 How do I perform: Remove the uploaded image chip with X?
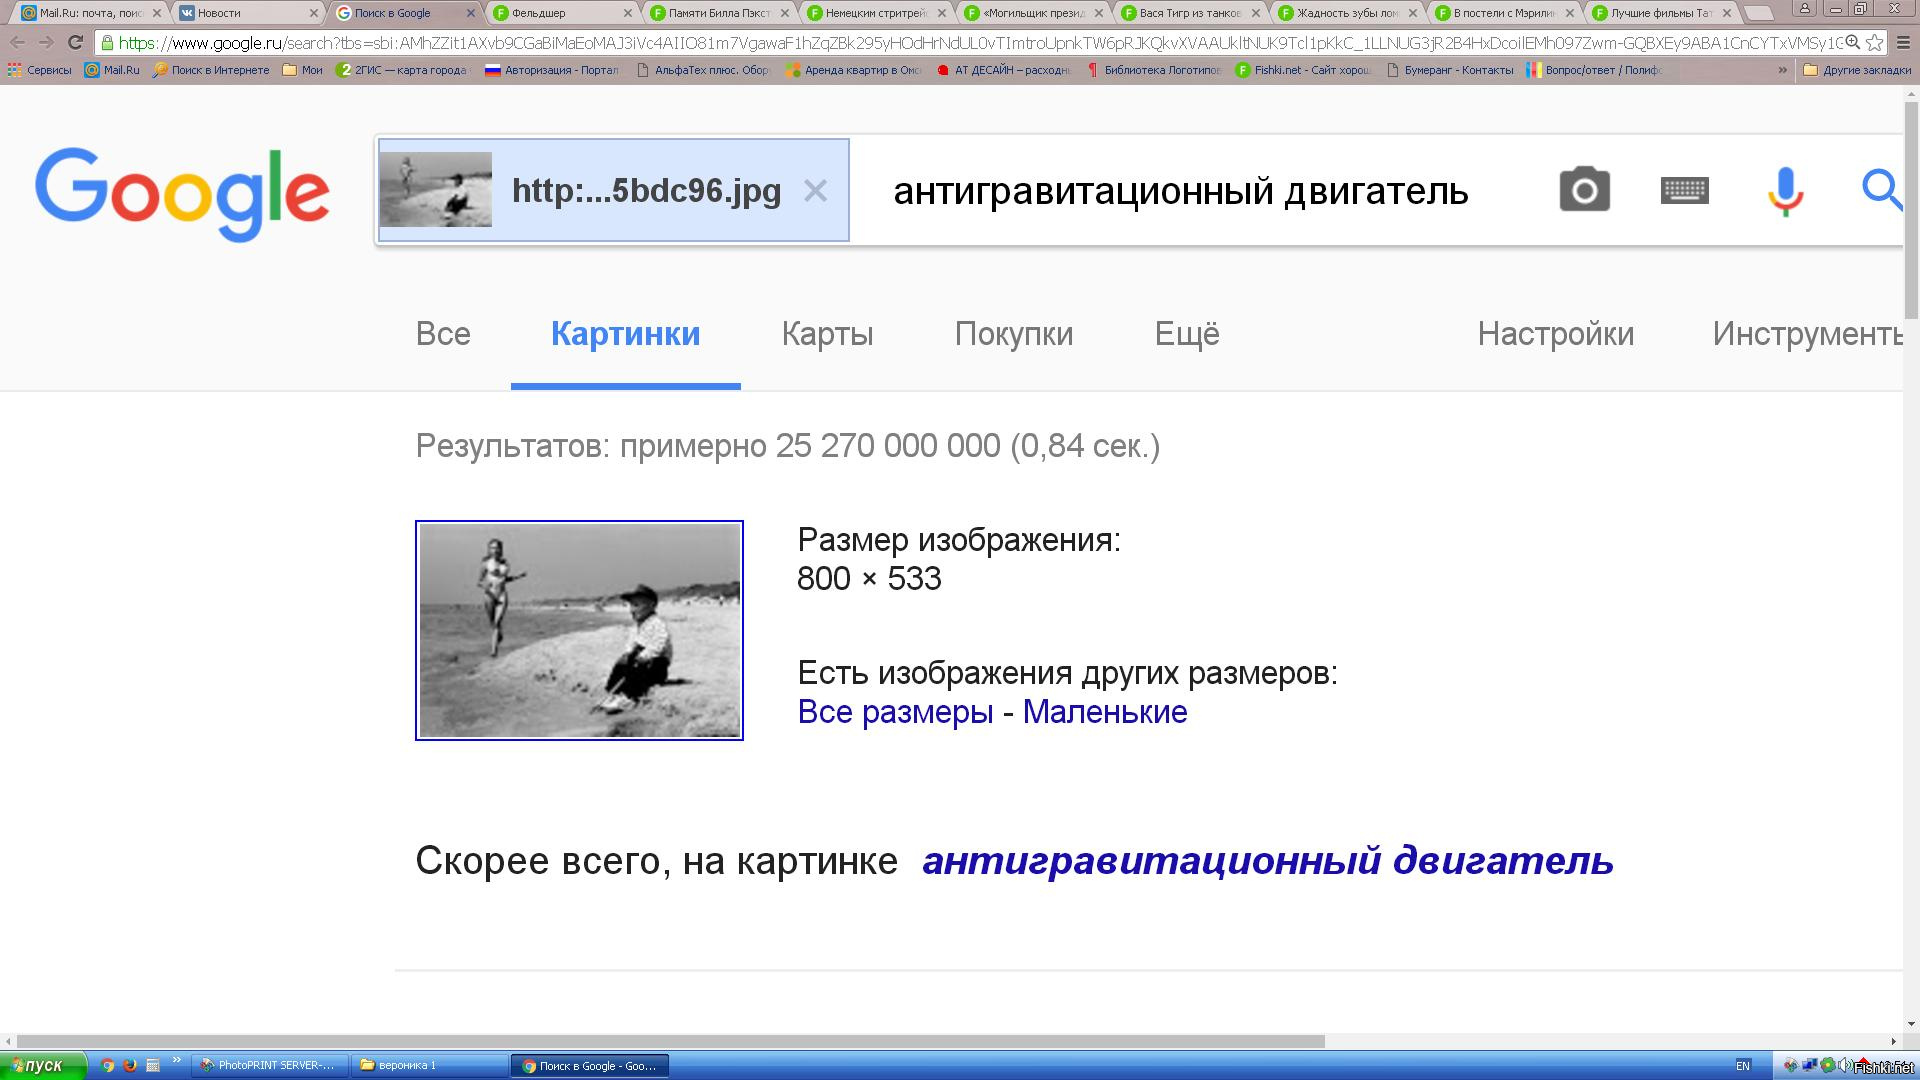[x=815, y=191]
